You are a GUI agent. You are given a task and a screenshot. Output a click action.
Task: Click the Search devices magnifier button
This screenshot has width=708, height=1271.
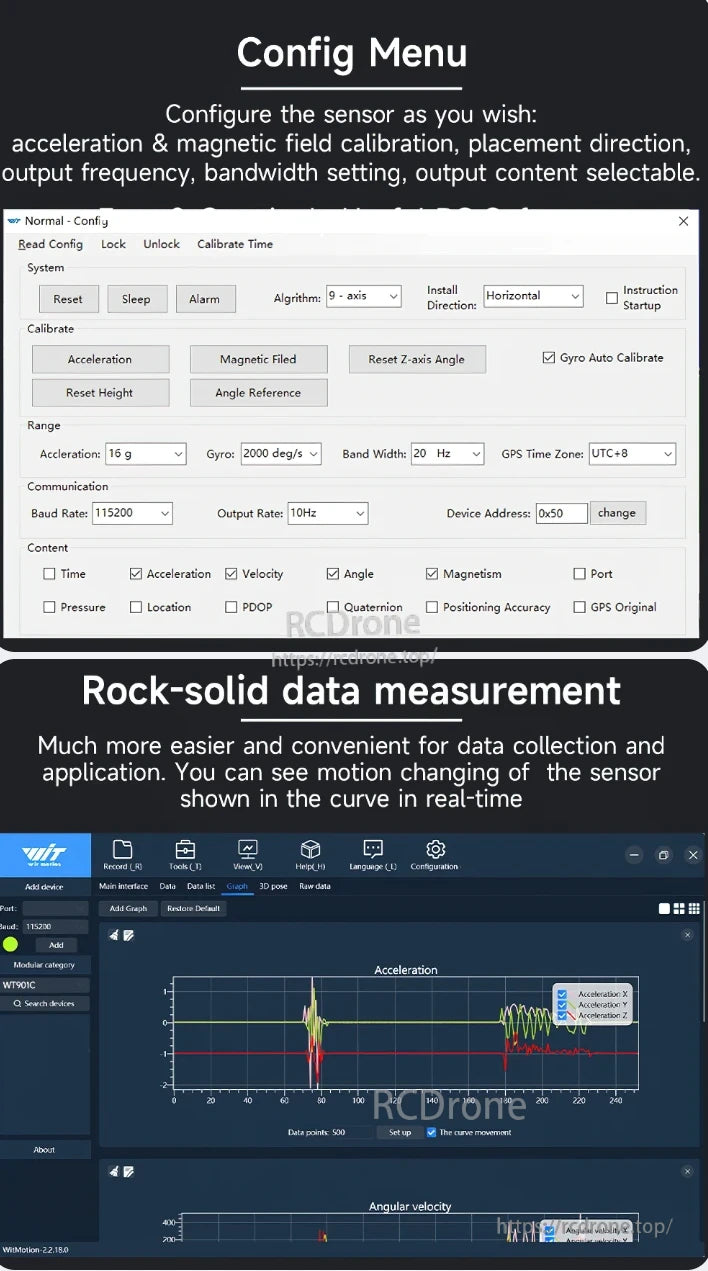click(x=45, y=1003)
